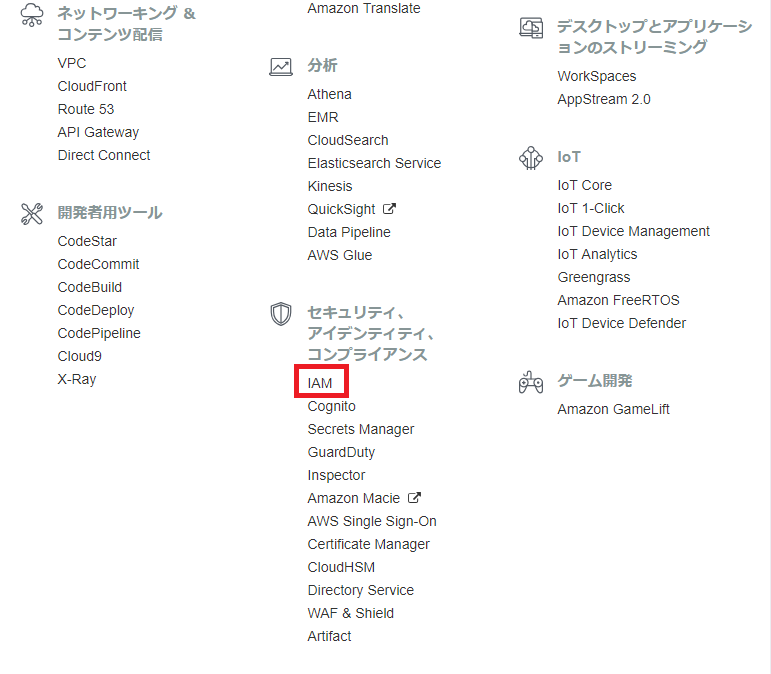The height and width of the screenshot is (674, 771).
Task: Open CodePipeline
Action: pyautogui.click(x=99, y=333)
